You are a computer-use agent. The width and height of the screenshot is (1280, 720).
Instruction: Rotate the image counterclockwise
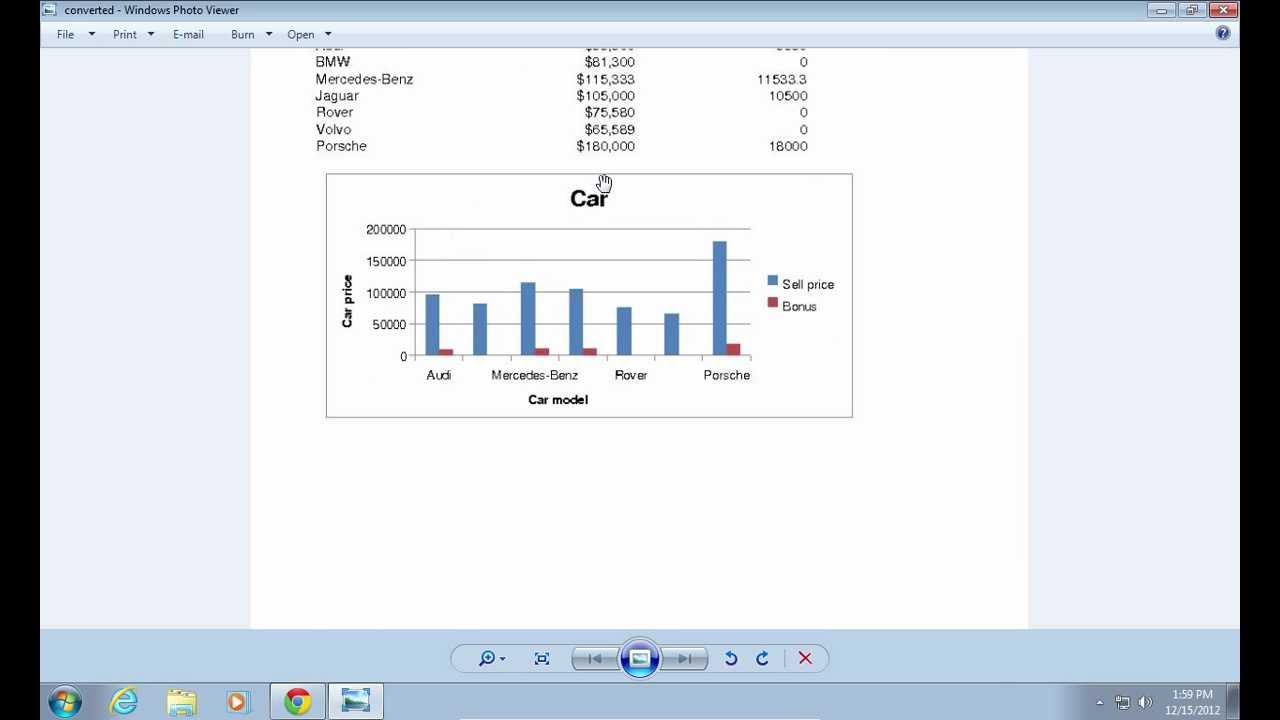point(731,658)
